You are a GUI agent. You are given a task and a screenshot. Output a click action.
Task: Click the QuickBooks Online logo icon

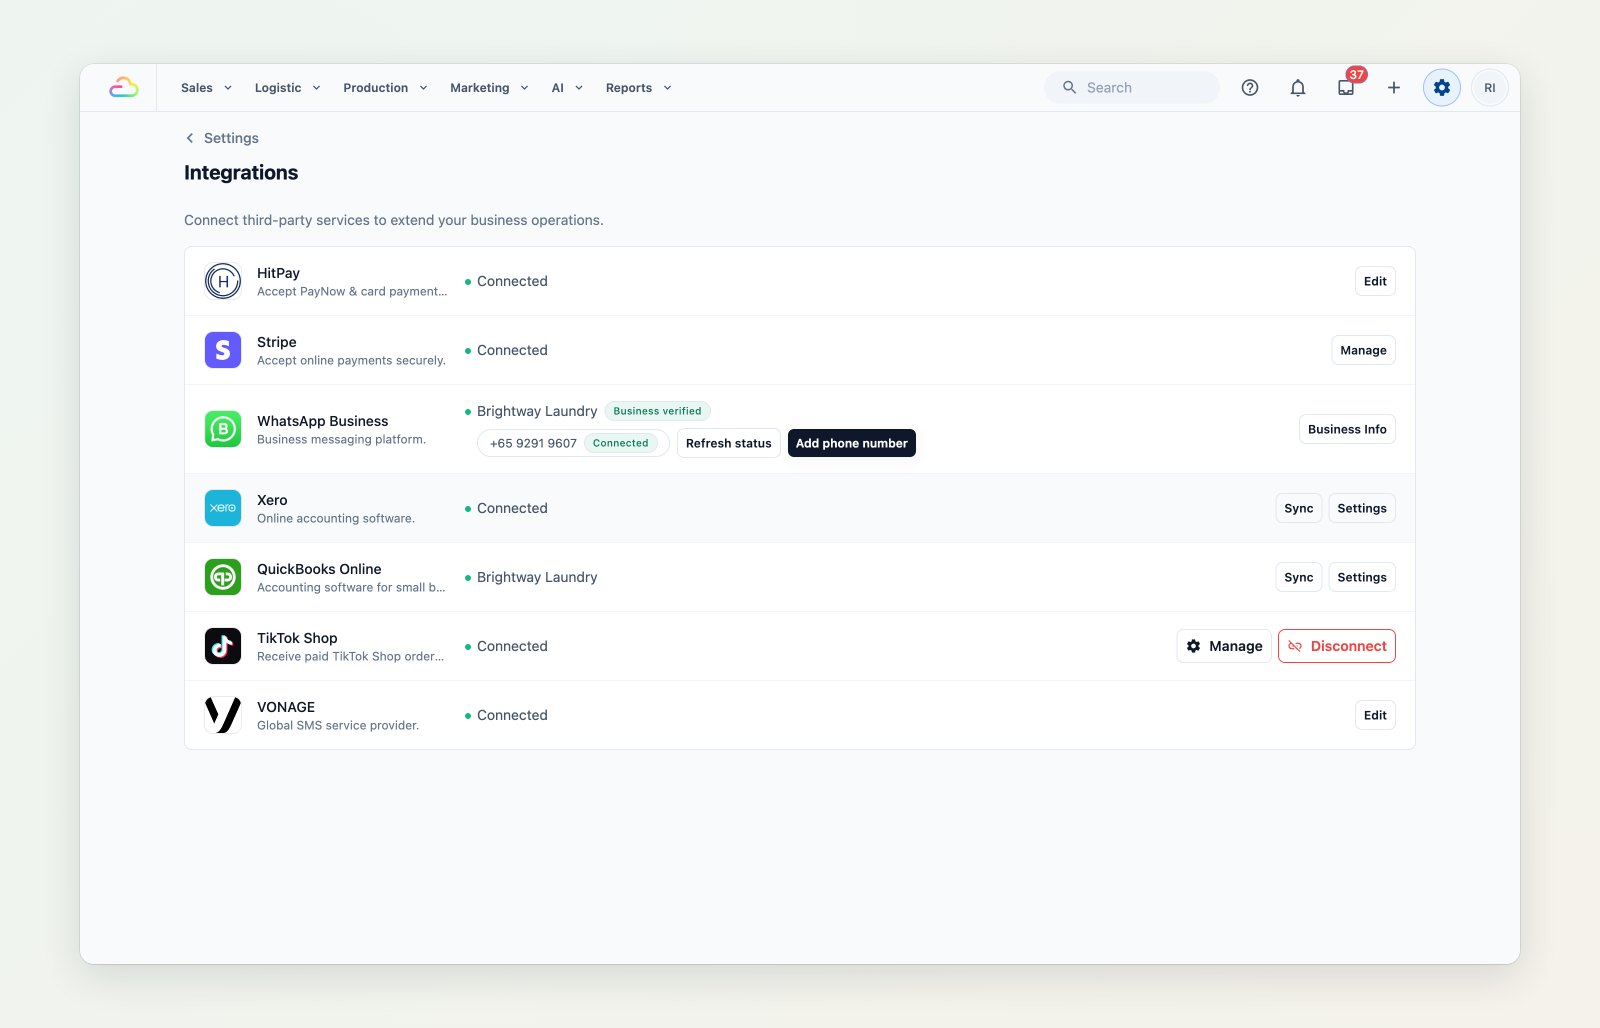223,577
